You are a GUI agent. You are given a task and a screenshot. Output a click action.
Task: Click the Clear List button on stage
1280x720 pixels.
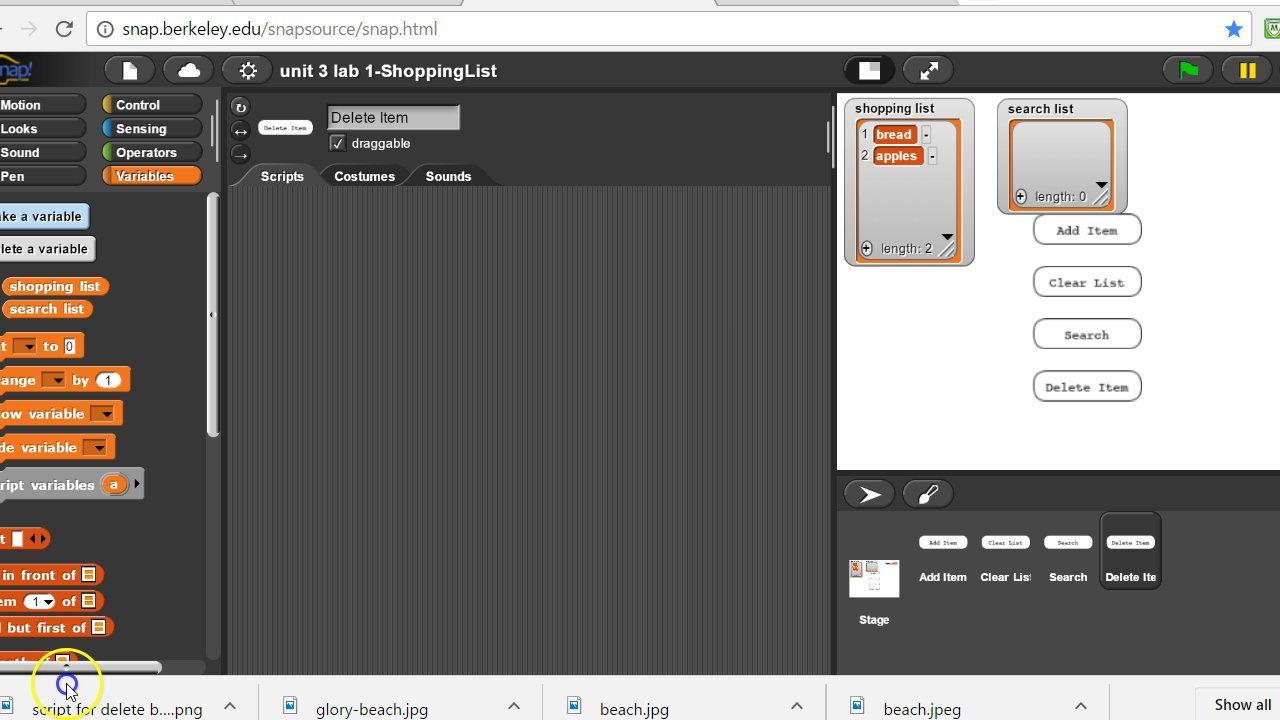tap(1087, 282)
